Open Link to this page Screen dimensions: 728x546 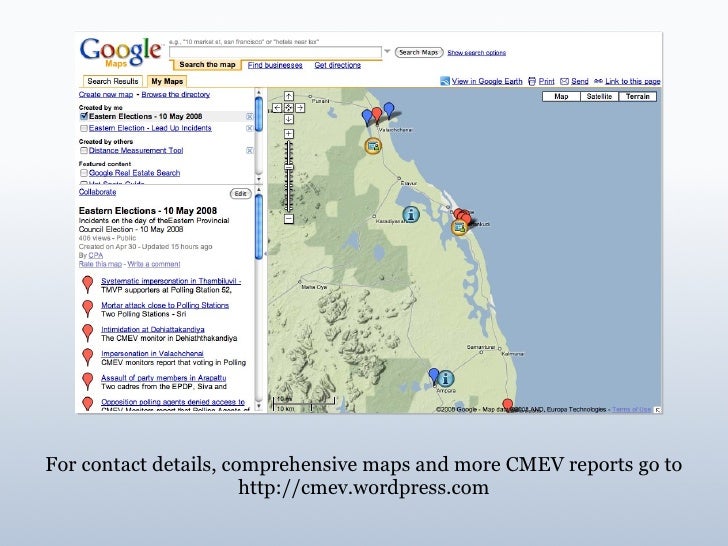click(x=632, y=81)
